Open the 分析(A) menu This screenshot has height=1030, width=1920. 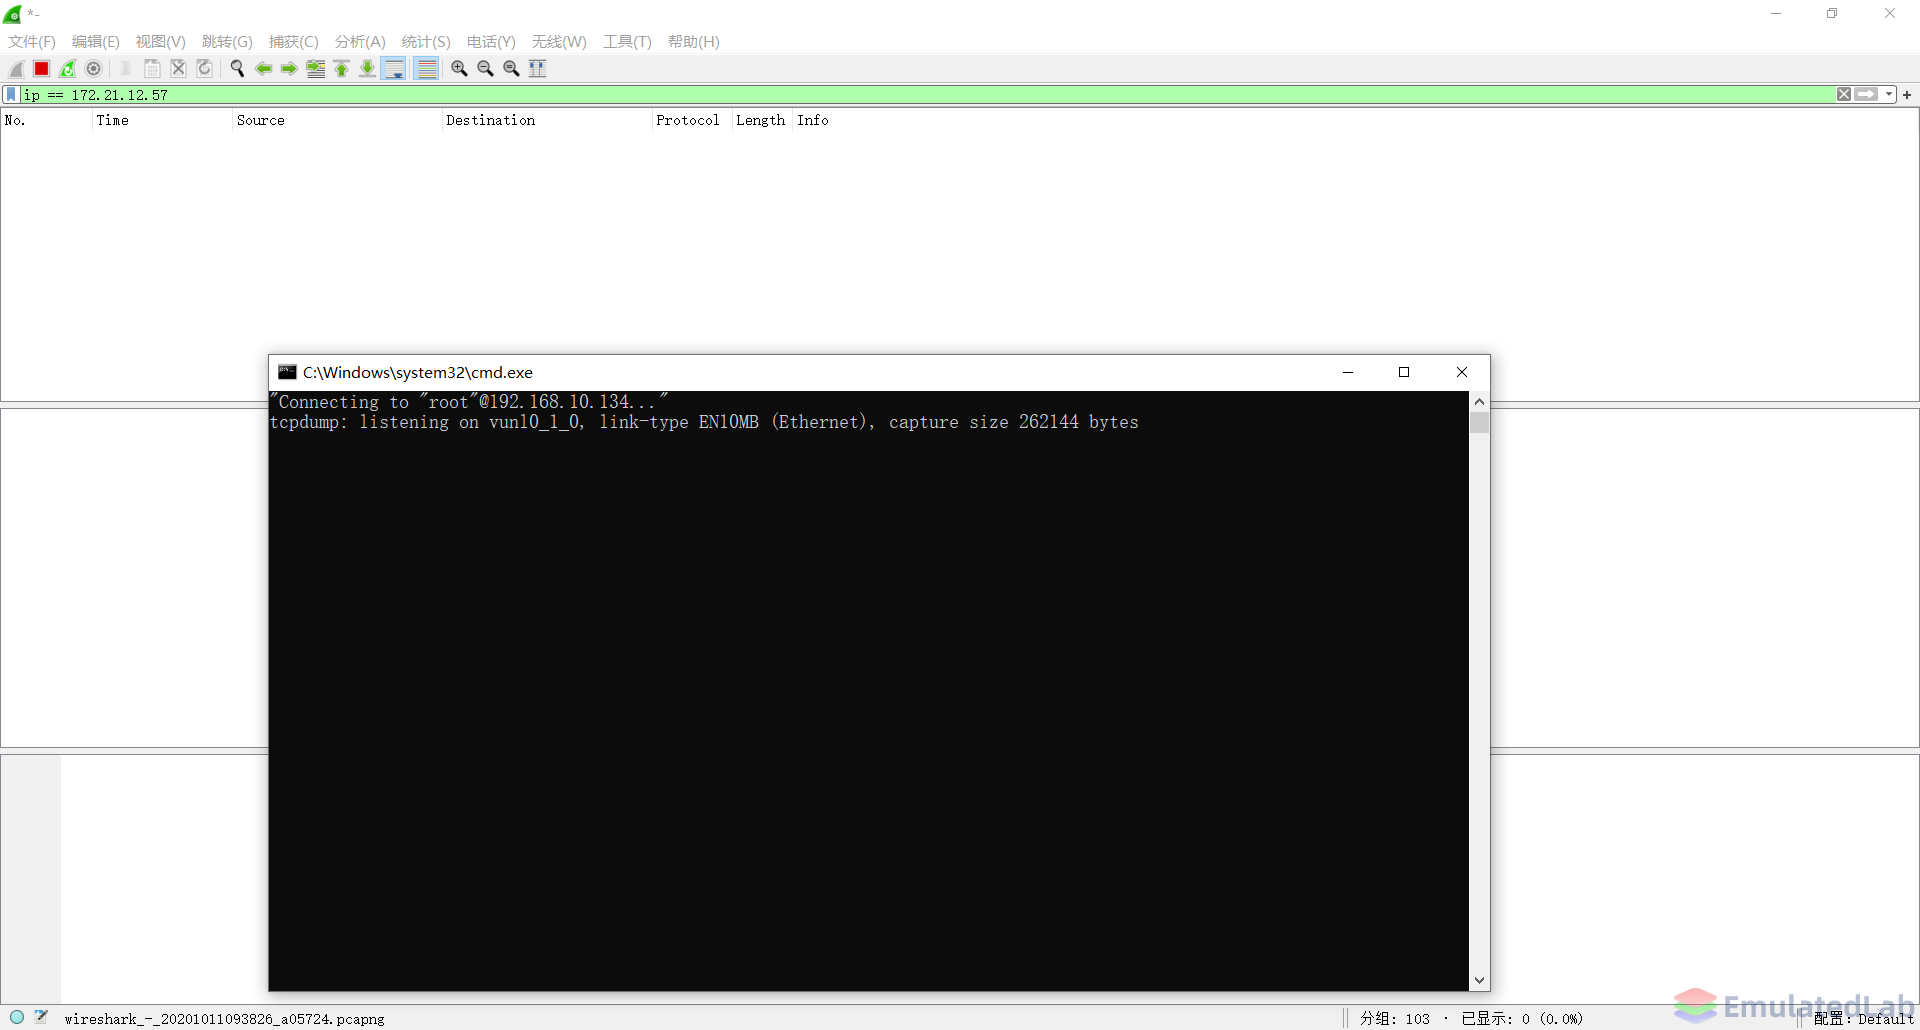click(x=360, y=42)
